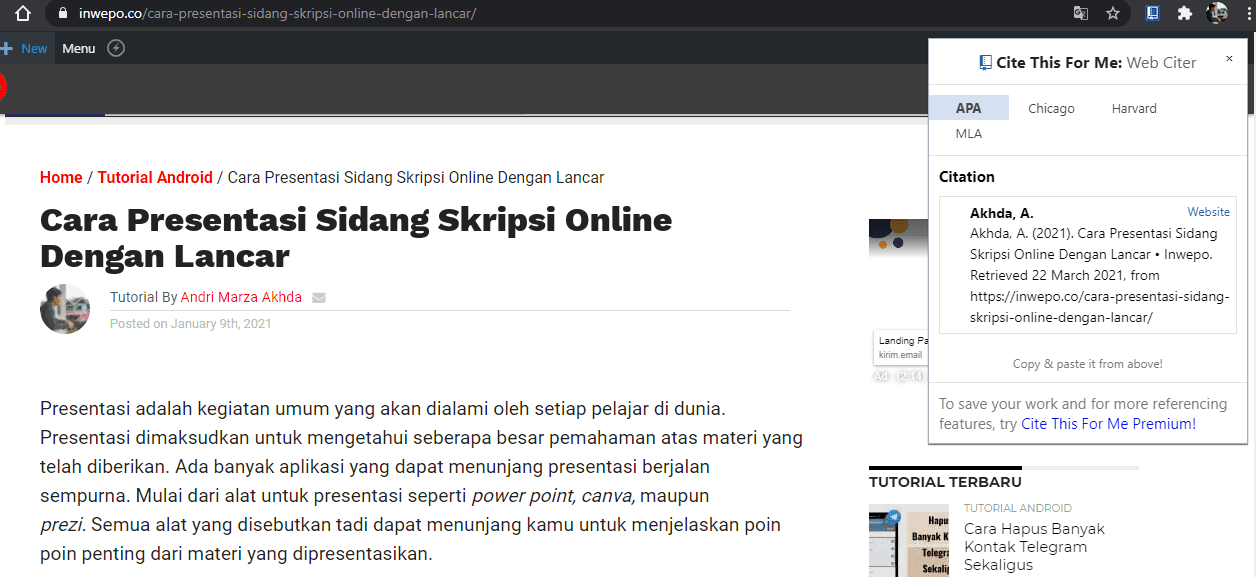Click the site connection lock icon
The width and height of the screenshot is (1256, 577).
[62, 13]
